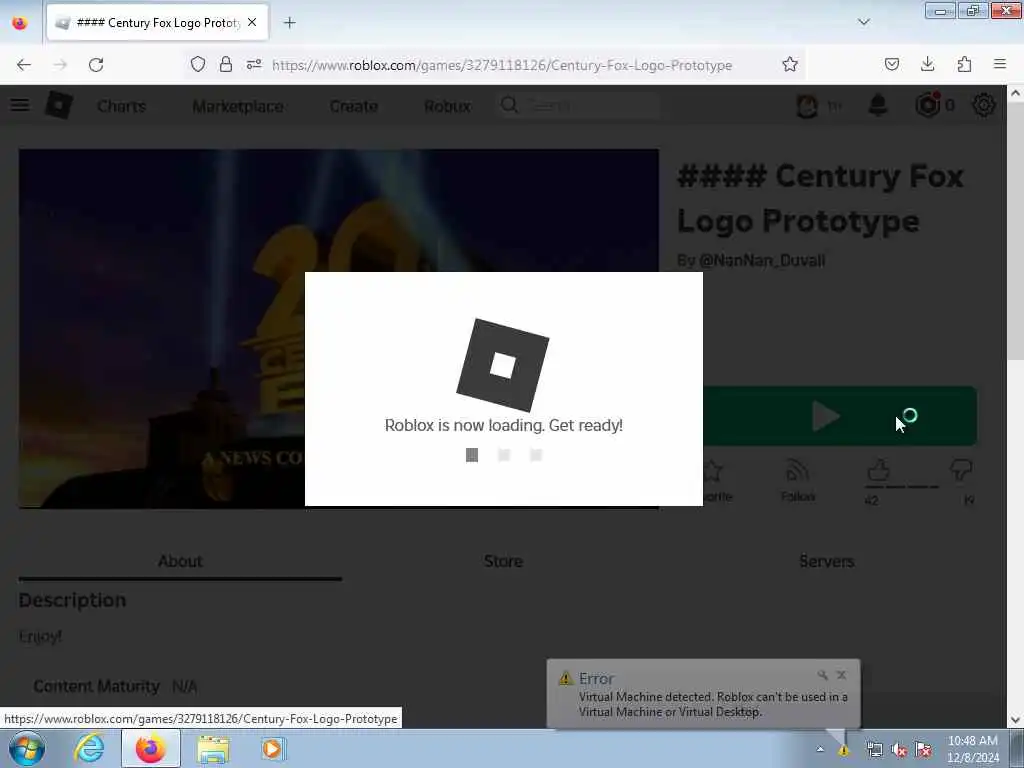
Task: Open the user avatar profile icon
Action: tap(807, 105)
